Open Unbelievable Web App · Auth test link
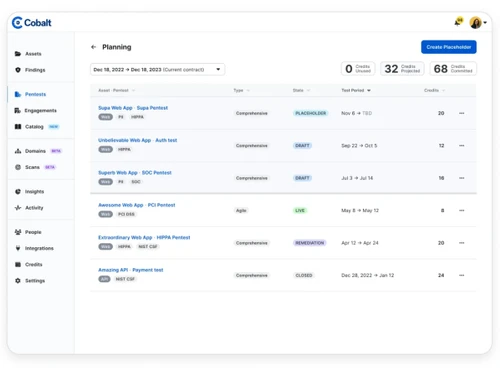 [138, 140]
